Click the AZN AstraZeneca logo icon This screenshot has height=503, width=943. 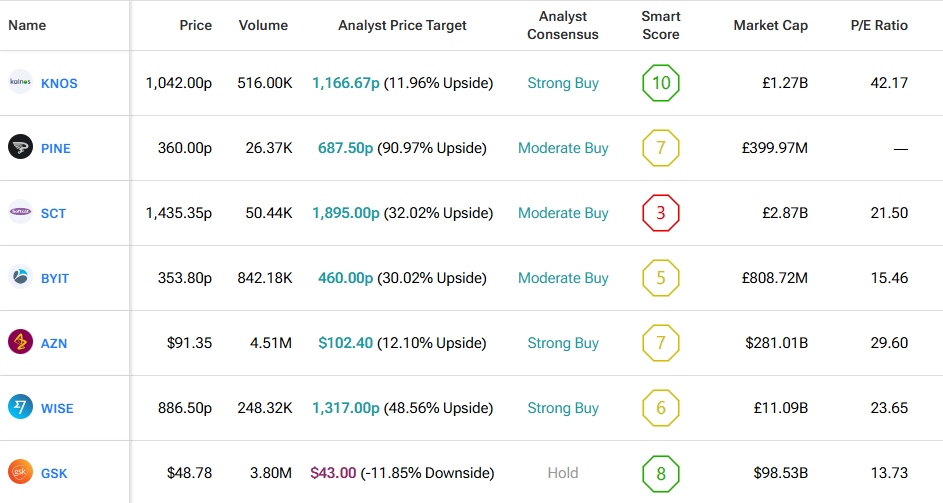tap(20, 343)
